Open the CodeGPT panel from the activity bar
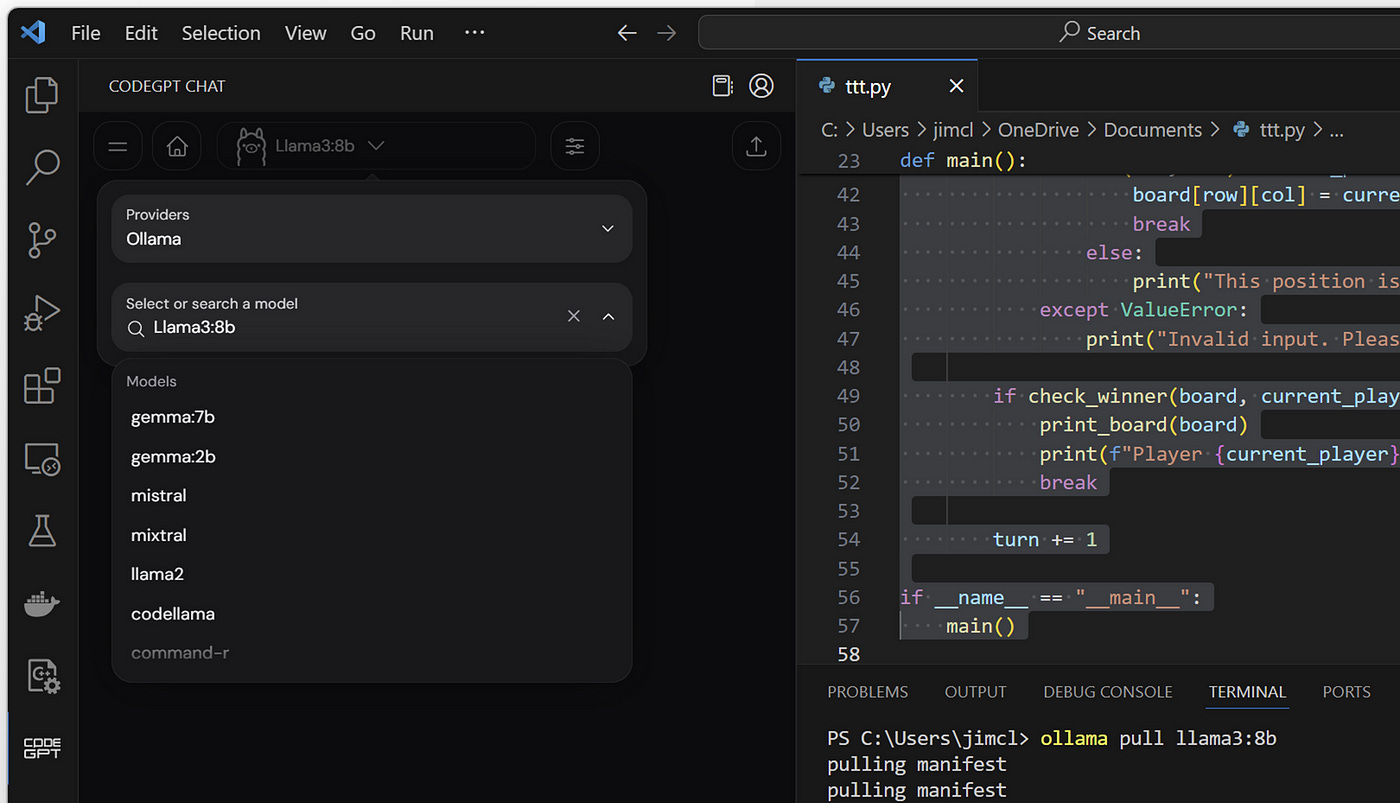 point(41,747)
